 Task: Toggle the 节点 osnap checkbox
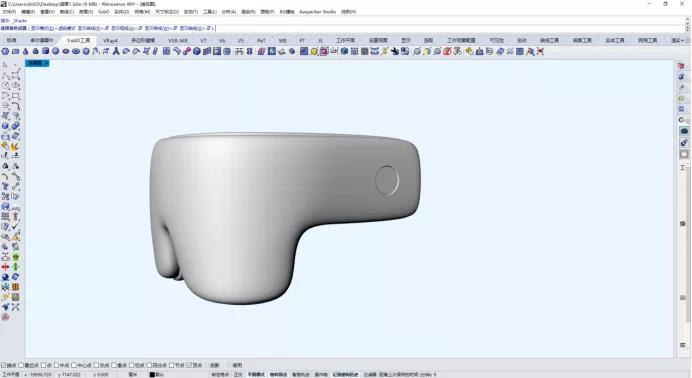tap(171, 365)
